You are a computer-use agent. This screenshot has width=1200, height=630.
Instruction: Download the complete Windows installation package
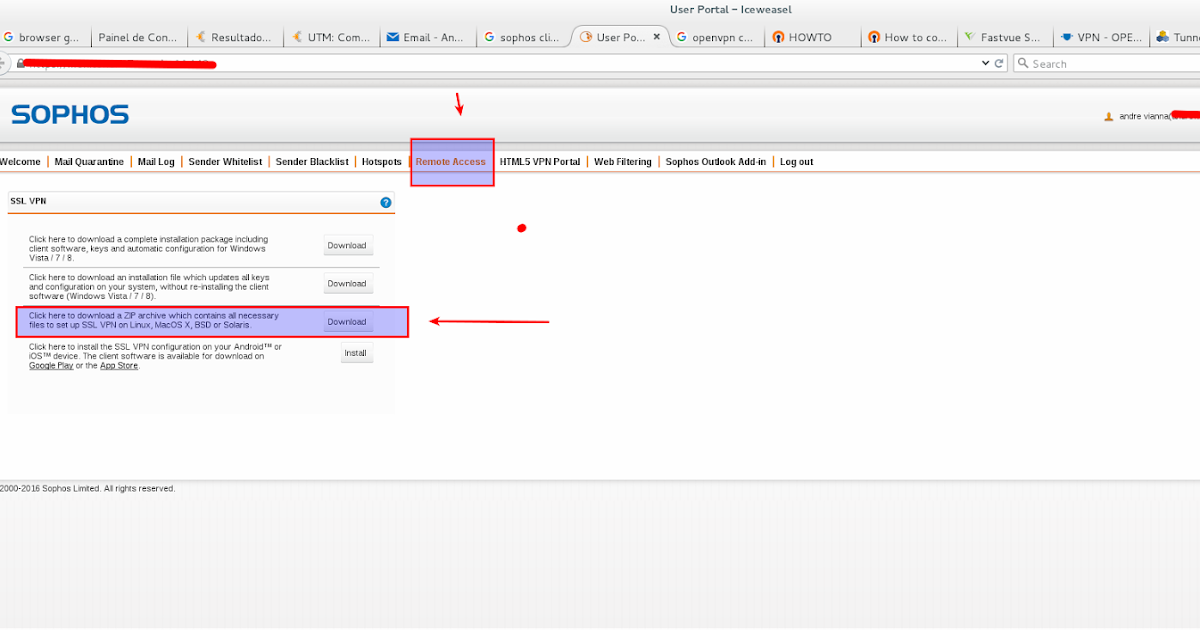[347, 245]
